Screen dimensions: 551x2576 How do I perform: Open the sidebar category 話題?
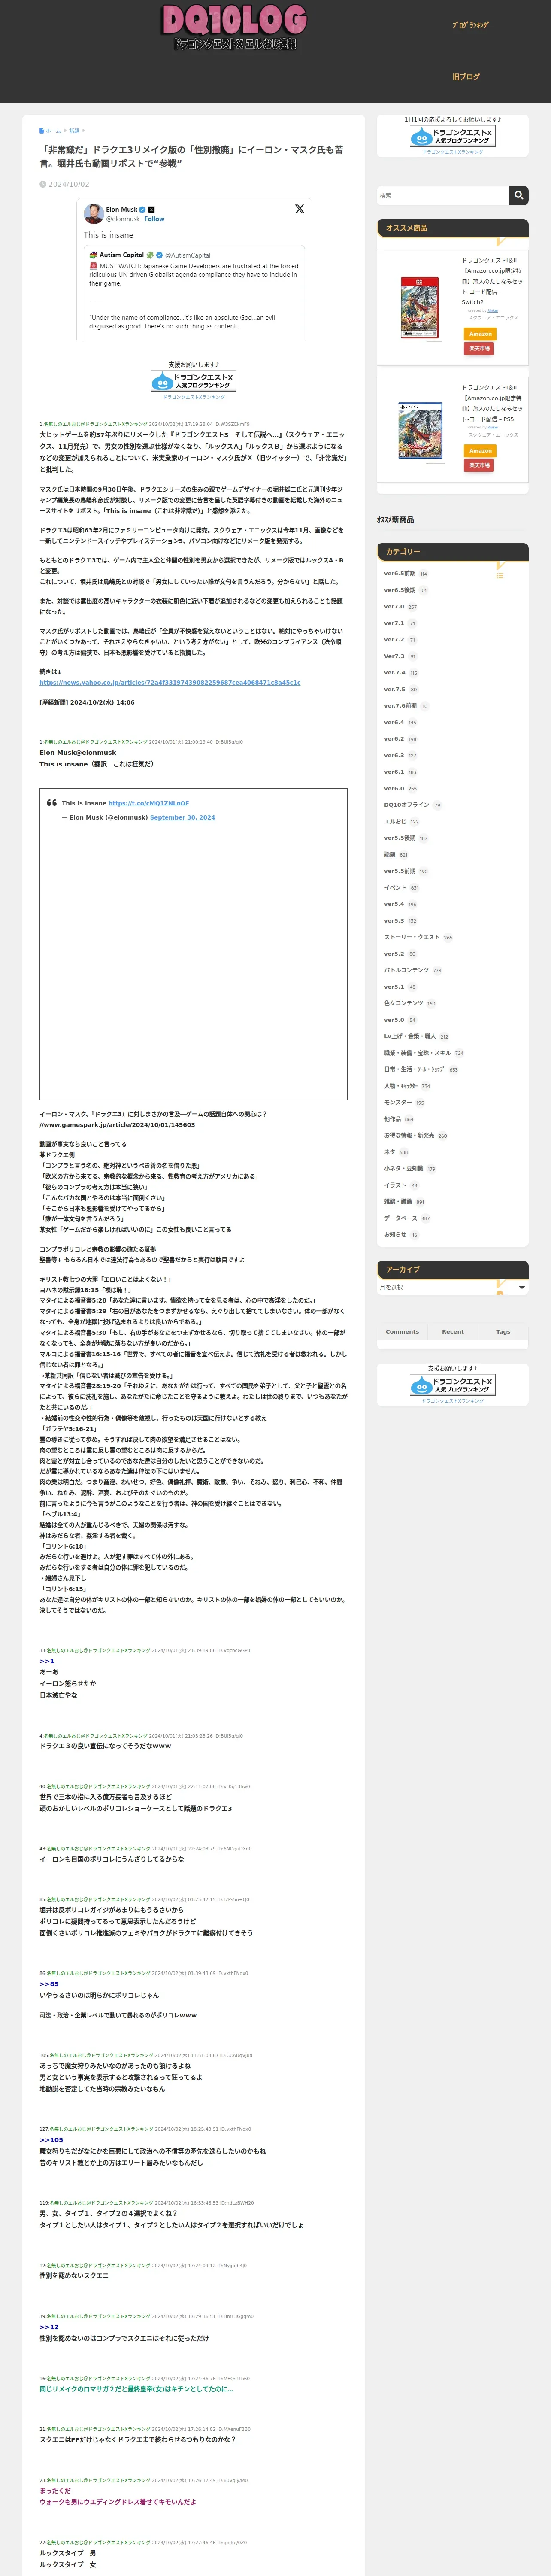[389, 854]
